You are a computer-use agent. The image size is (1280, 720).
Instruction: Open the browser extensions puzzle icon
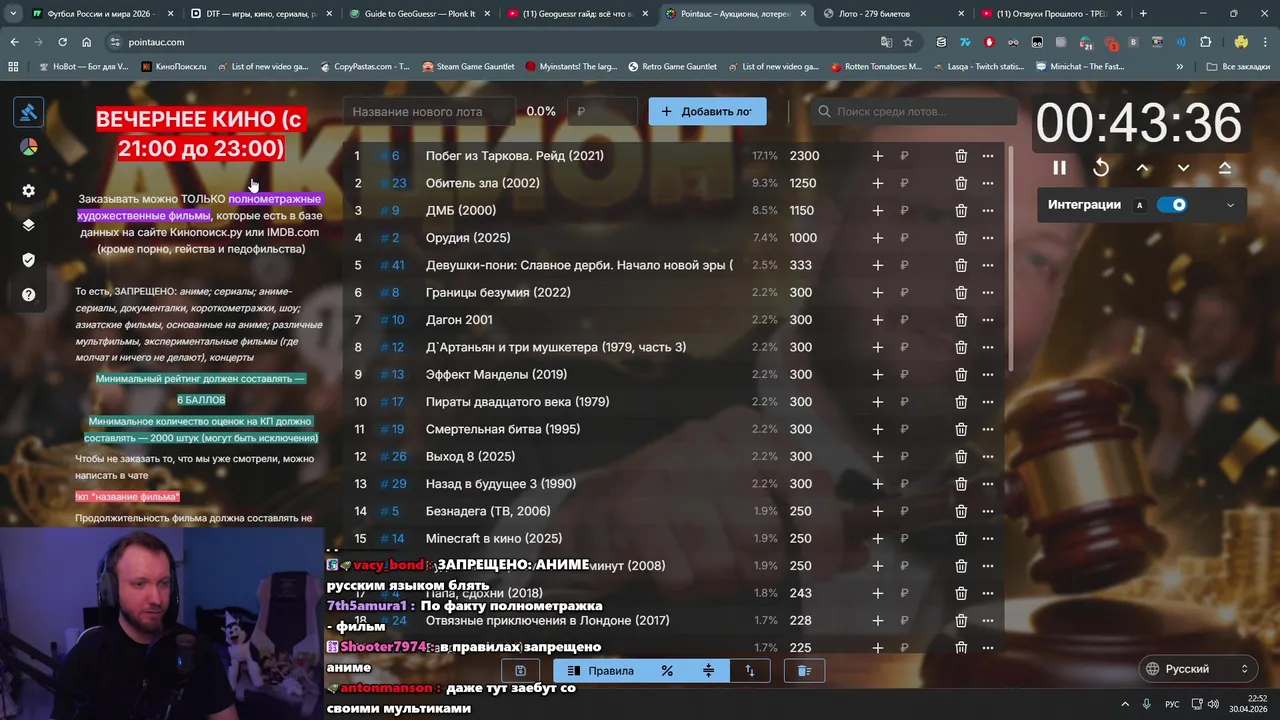pos(1205,42)
